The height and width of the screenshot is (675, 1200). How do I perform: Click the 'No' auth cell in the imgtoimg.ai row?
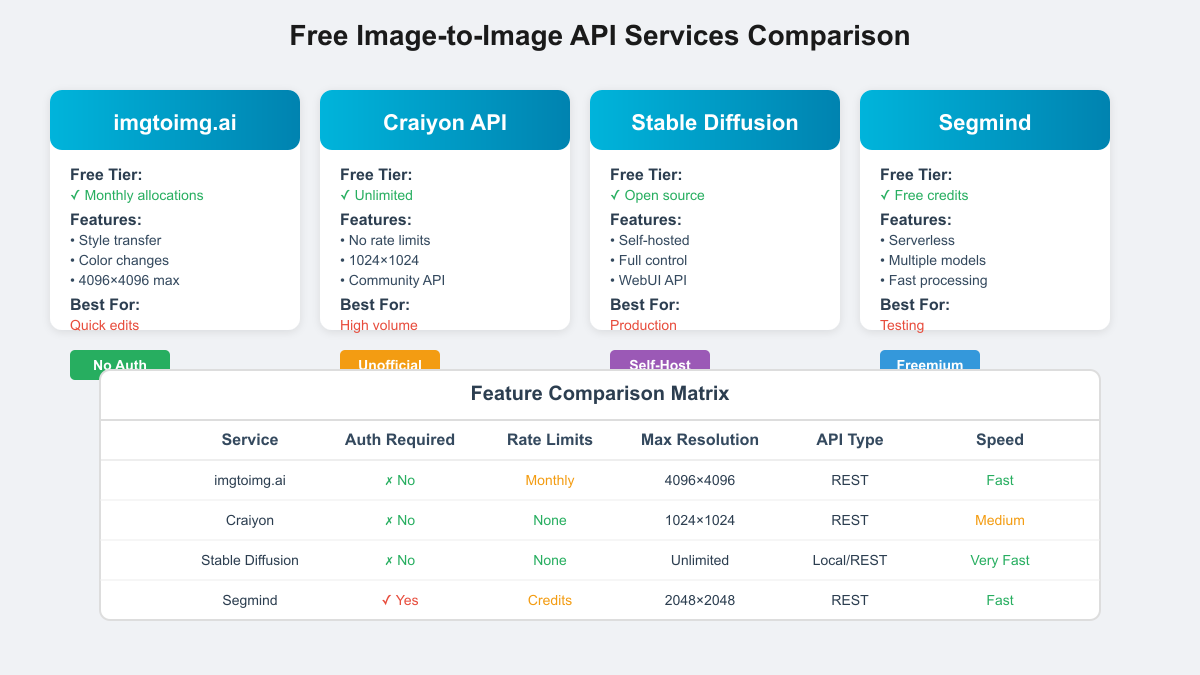(400, 480)
